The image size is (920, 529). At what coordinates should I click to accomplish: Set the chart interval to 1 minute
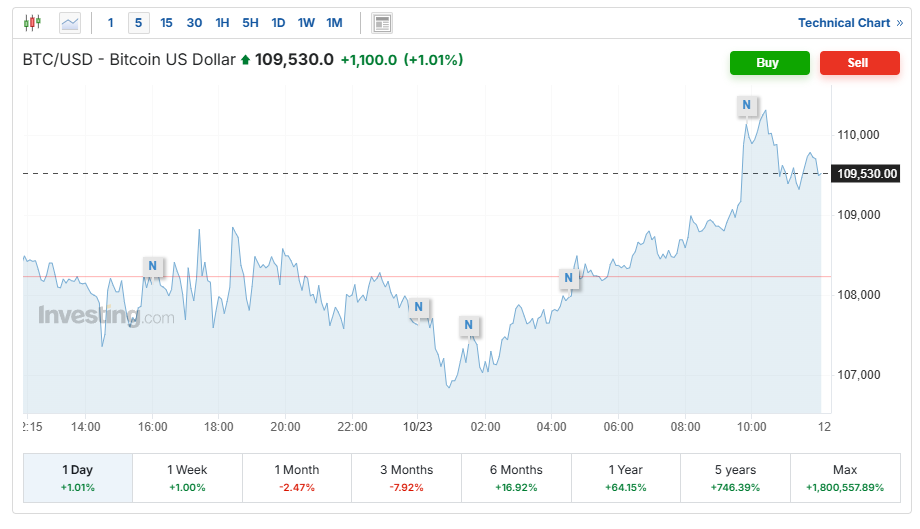(x=110, y=23)
